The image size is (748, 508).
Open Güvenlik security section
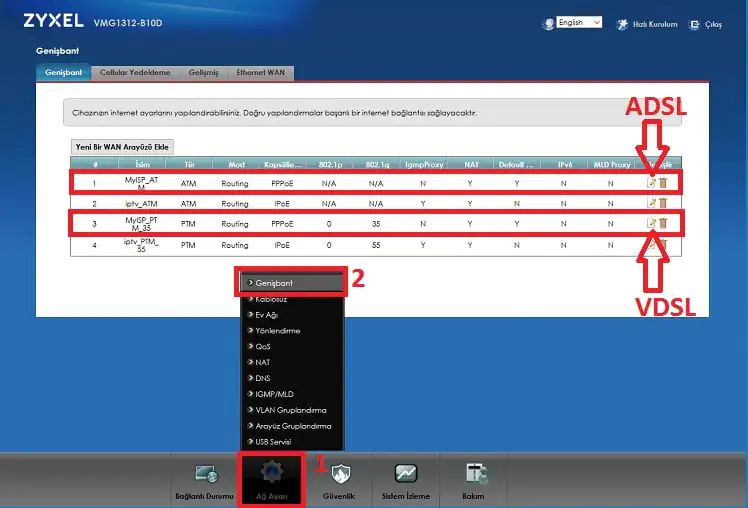[x=339, y=480]
